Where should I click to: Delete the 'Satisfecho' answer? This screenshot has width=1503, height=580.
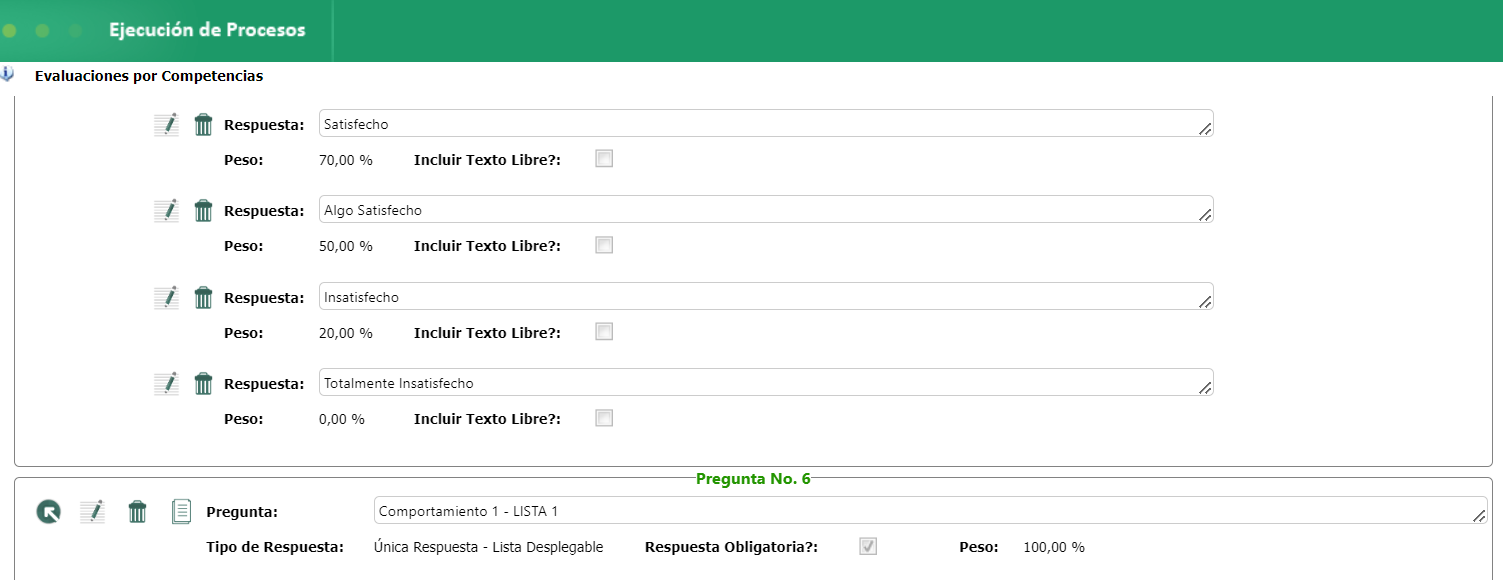pos(203,125)
